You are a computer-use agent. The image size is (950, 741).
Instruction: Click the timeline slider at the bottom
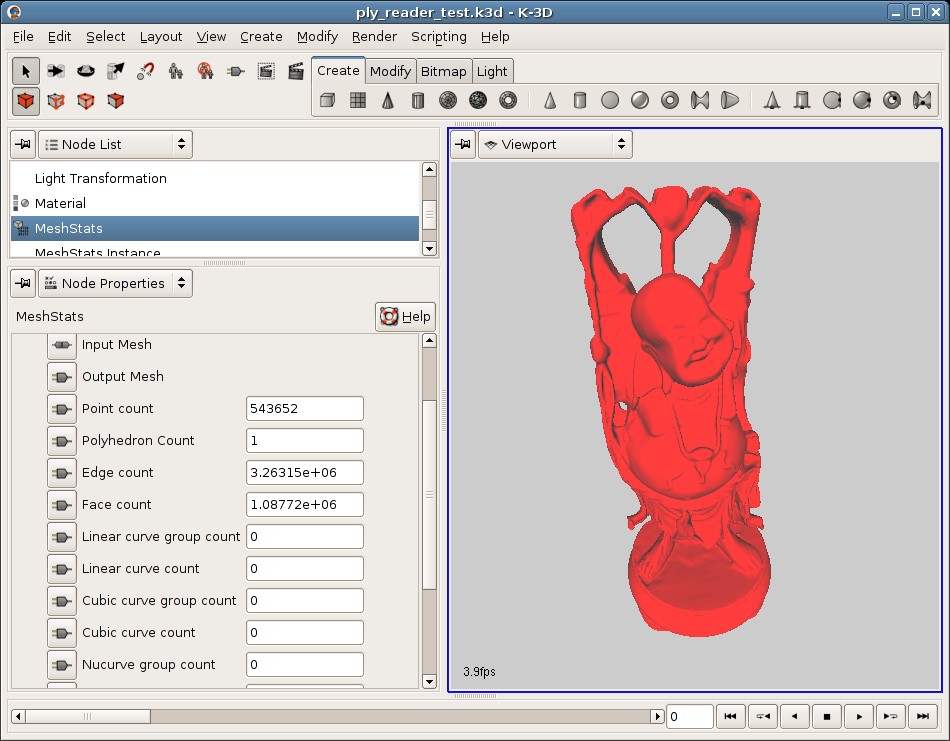87,716
